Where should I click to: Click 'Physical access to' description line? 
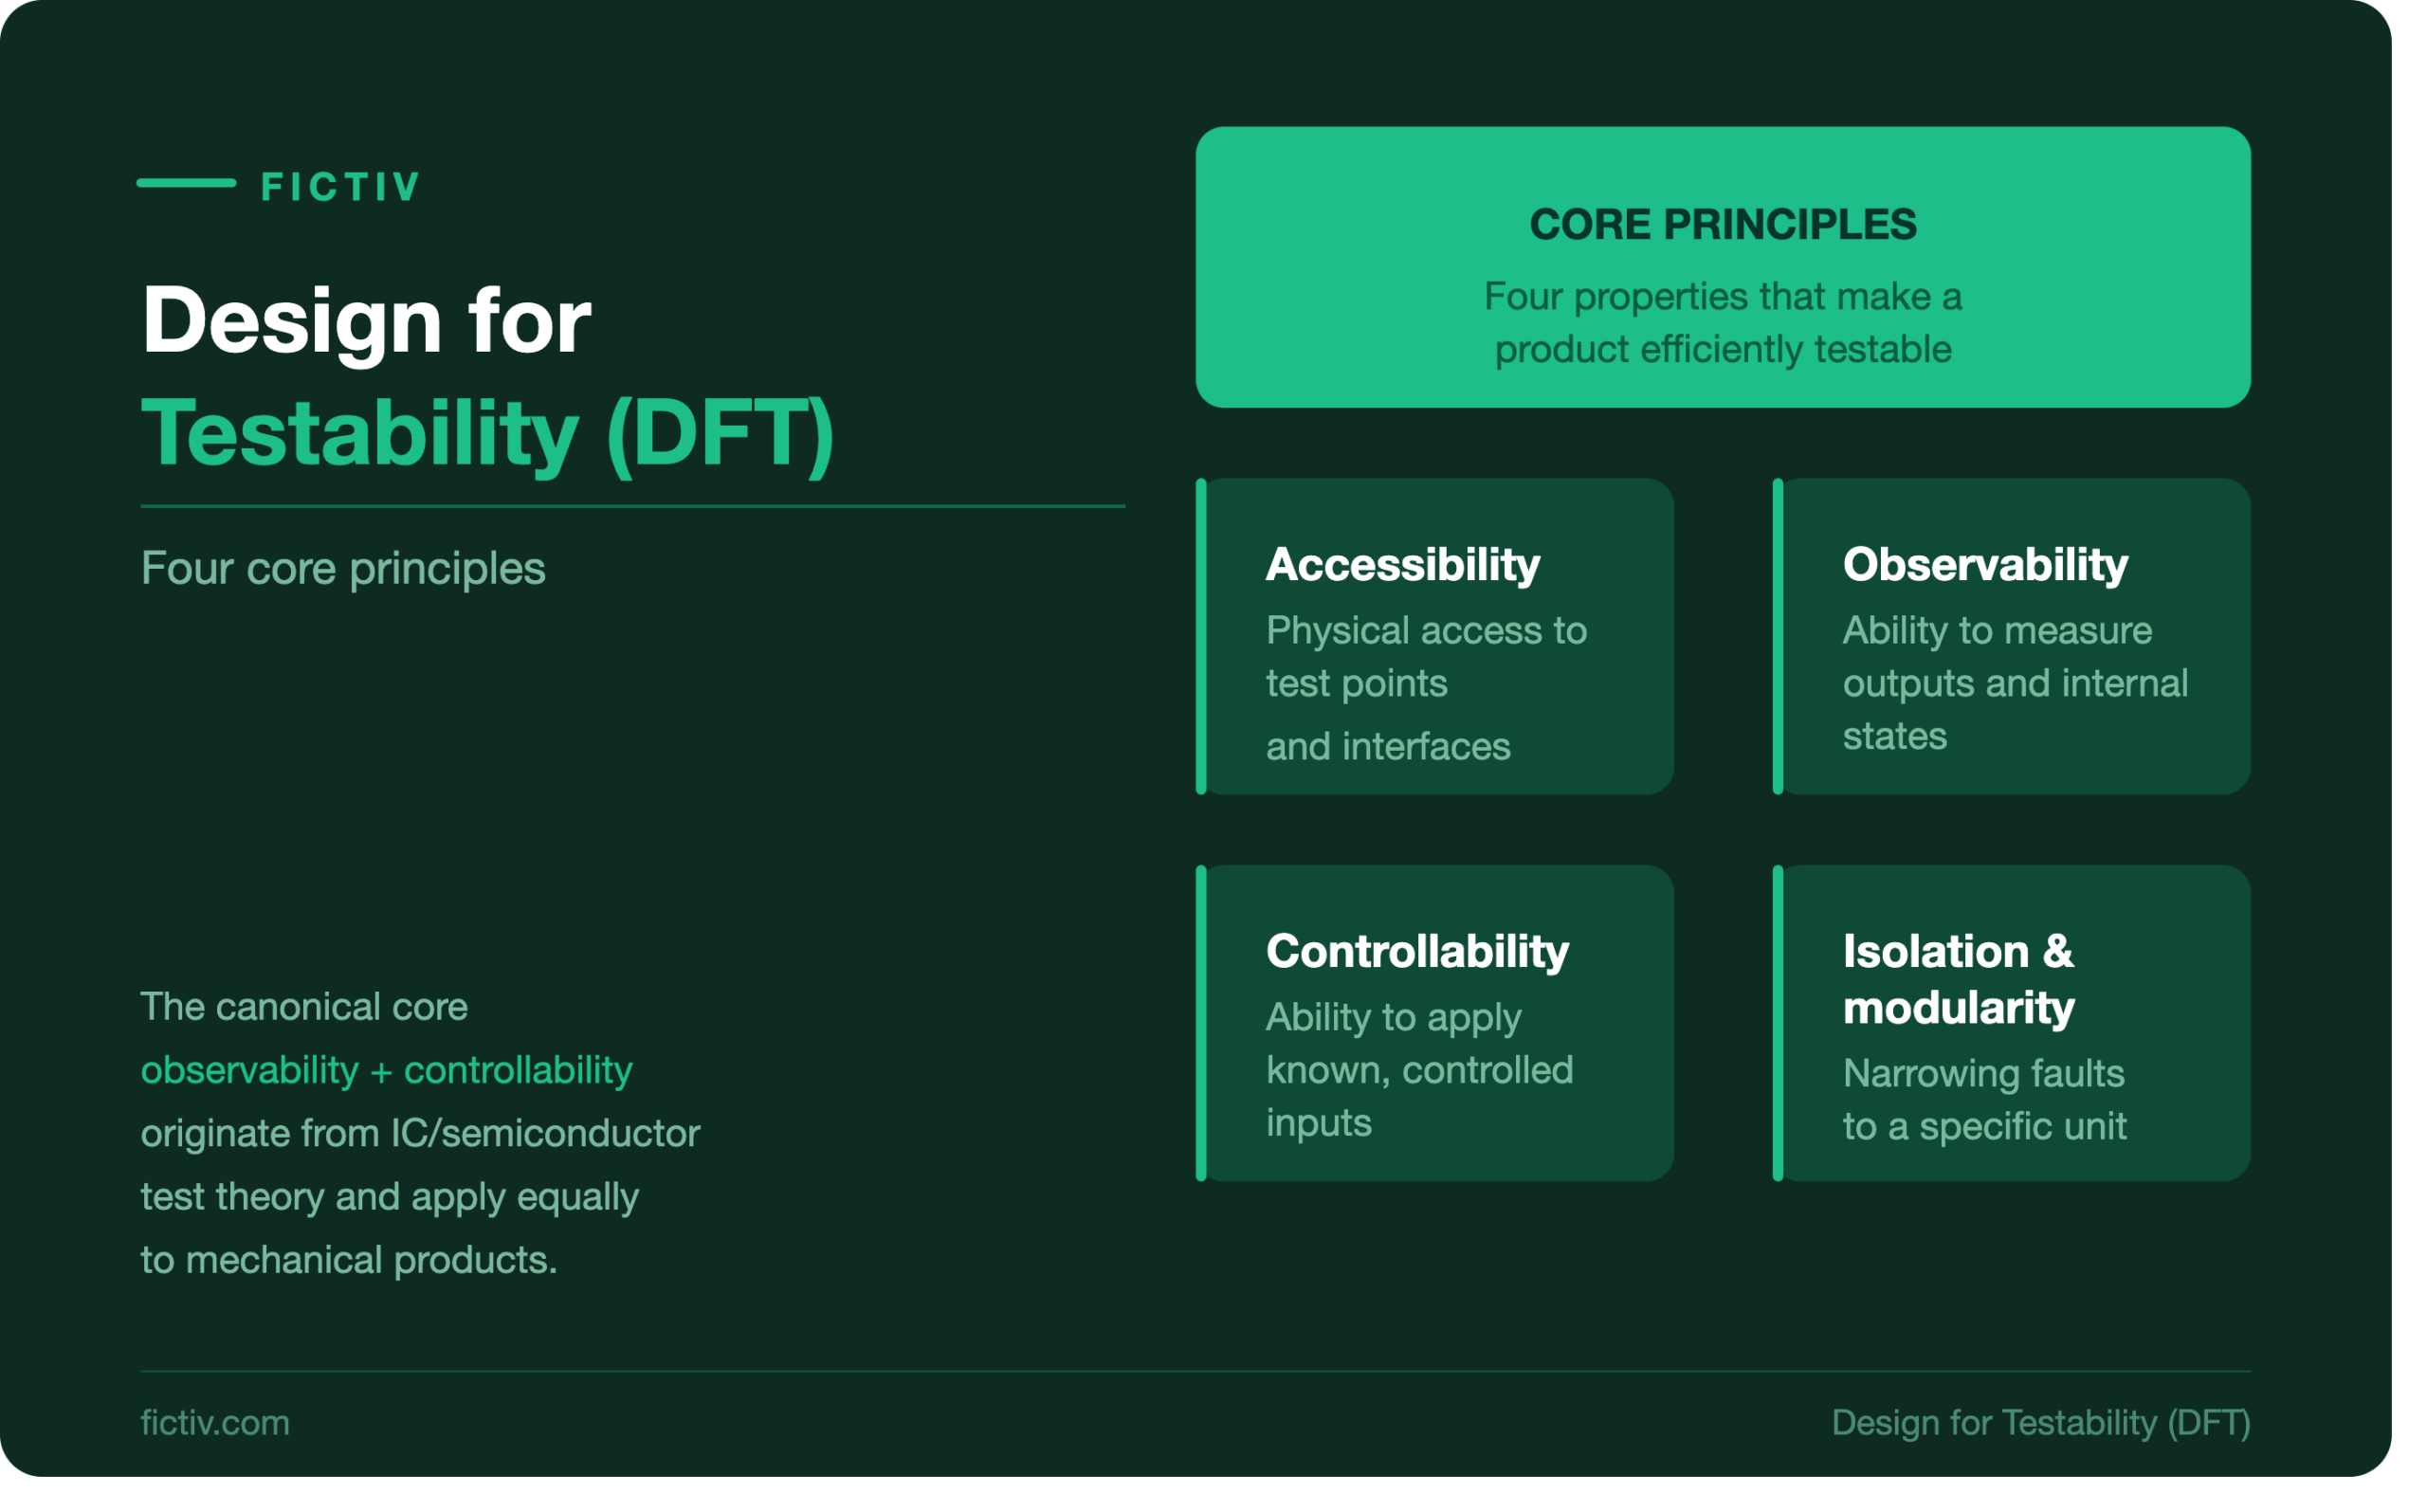(x=1426, y=631)
